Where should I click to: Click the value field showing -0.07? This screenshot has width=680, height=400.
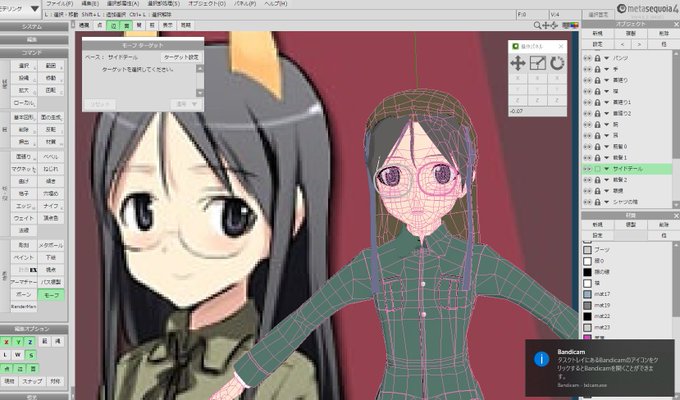tap(537, 111)
